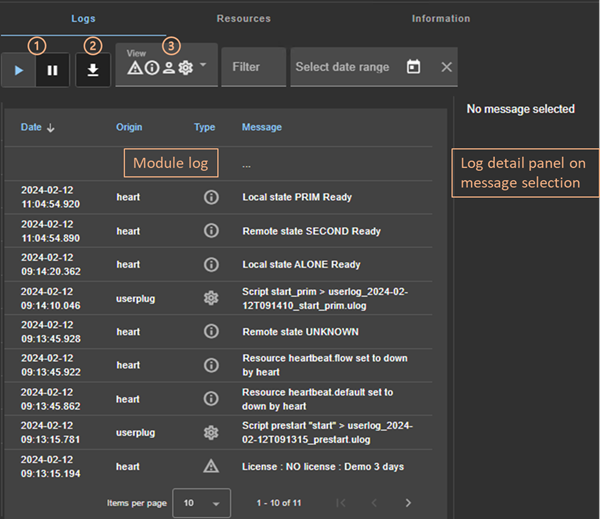Select the Logs tab

pos(84,18)
